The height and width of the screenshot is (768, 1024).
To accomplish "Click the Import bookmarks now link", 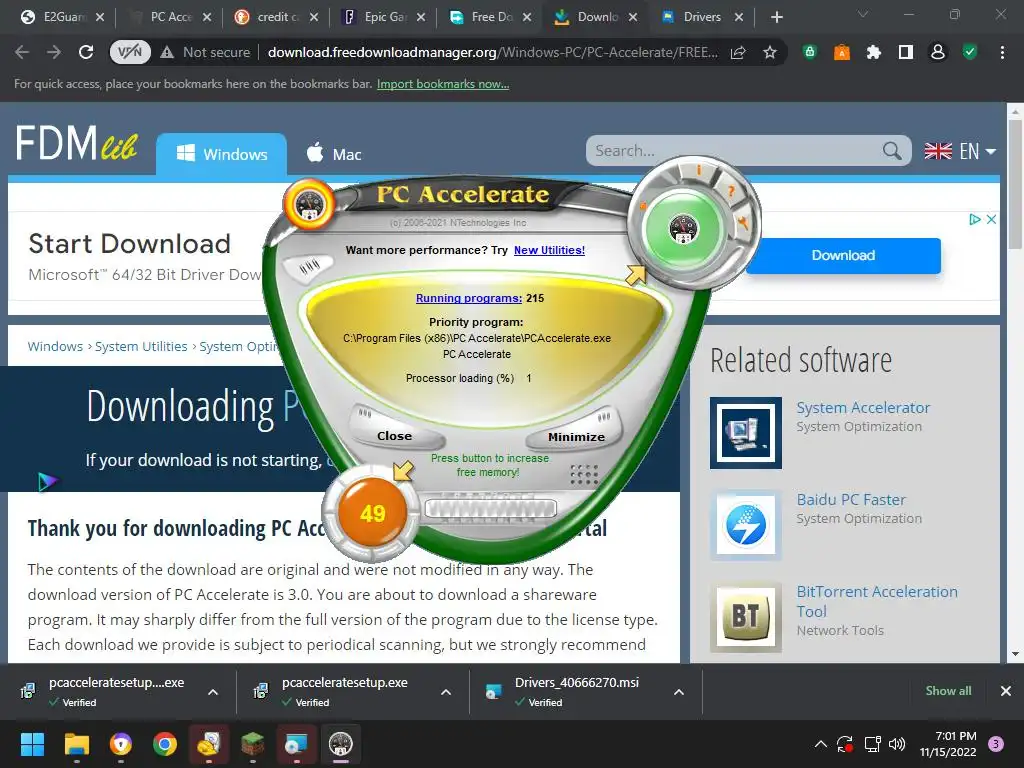I will 443,84.
